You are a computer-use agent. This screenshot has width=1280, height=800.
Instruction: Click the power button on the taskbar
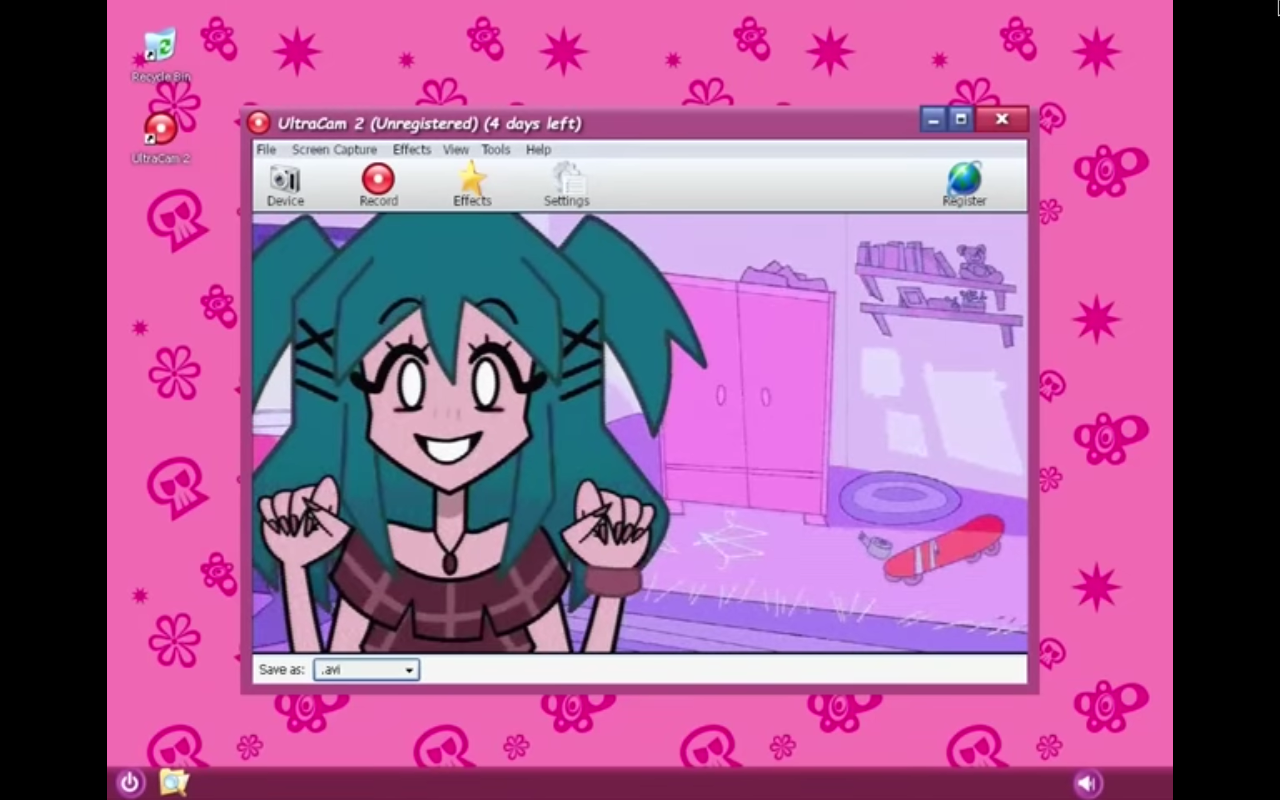click(x=131, y=782)
